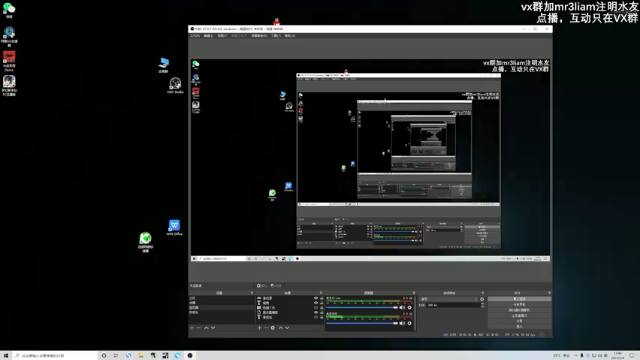Remove selected scene with minus icon
The width and height of the screenshot is (640, 360).
click(x=199, y=328)
